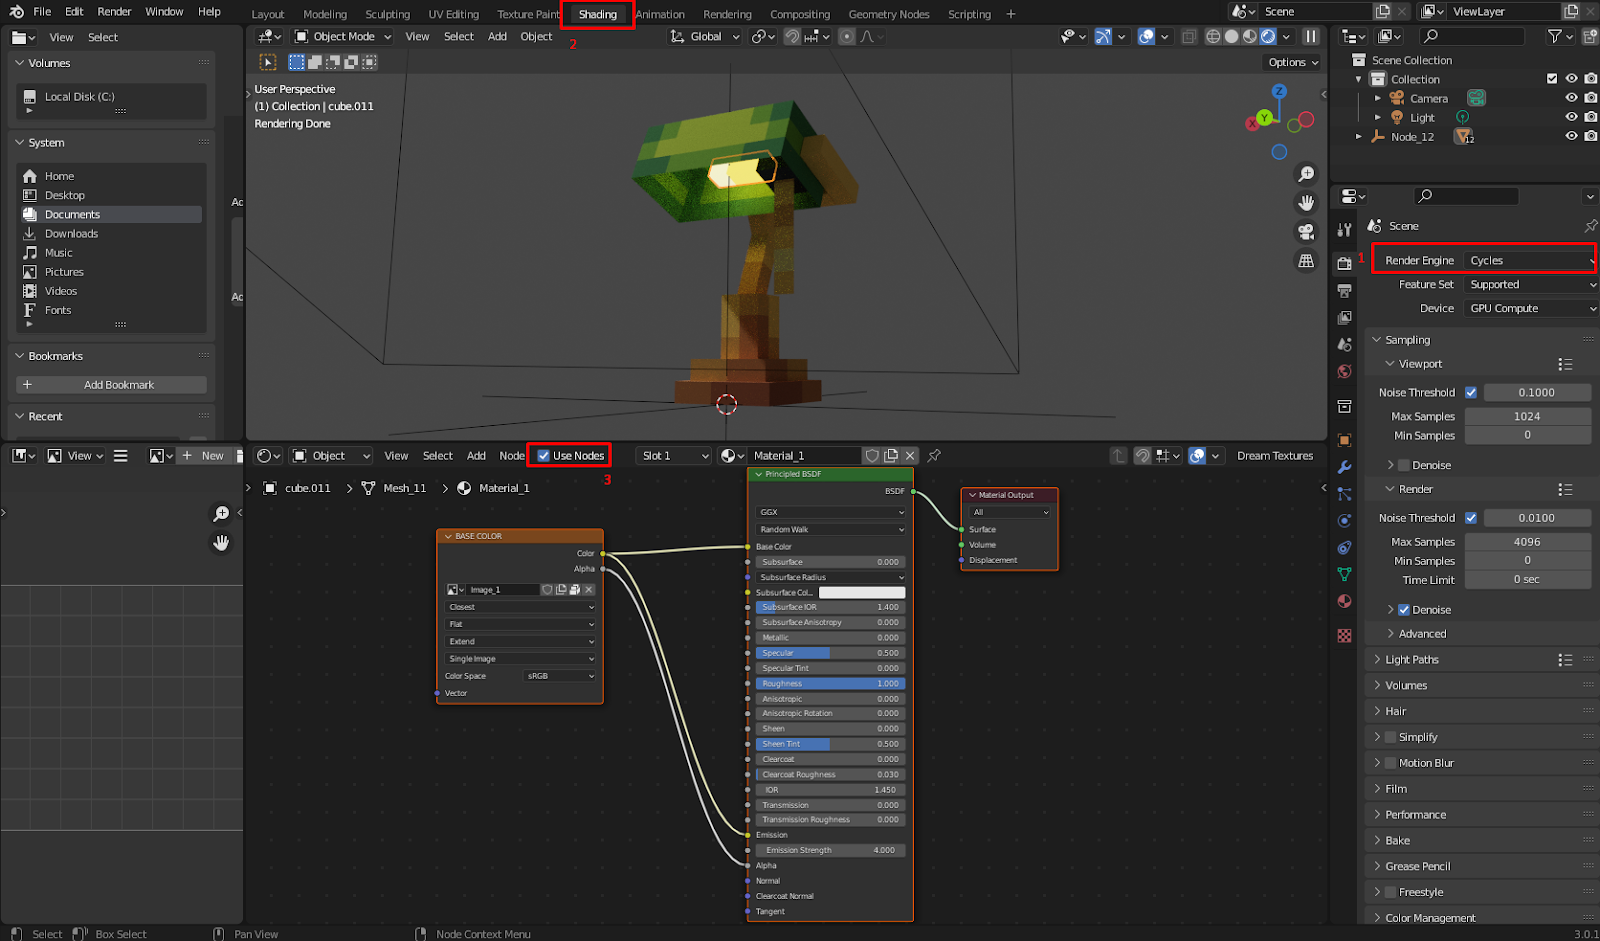Expand the Performance panel
The image size is (1600, 941).
point(1415,814)
